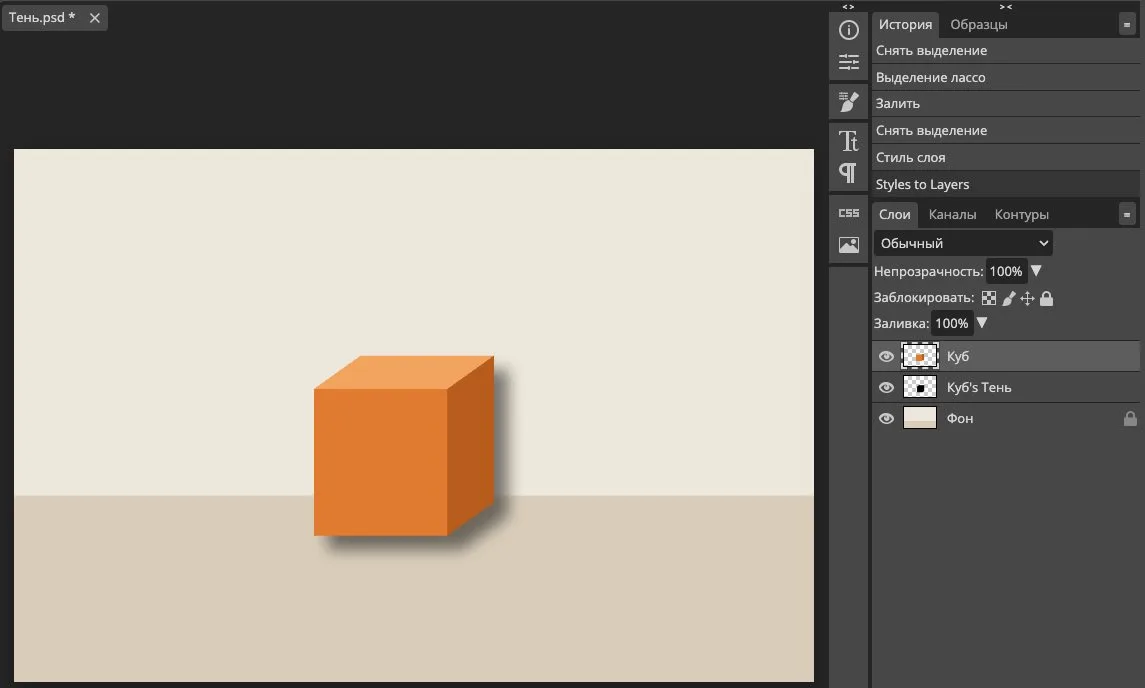Lock layer position move icon
The width and height of the screenshot is (1145, 688).
coord(1027,298)
